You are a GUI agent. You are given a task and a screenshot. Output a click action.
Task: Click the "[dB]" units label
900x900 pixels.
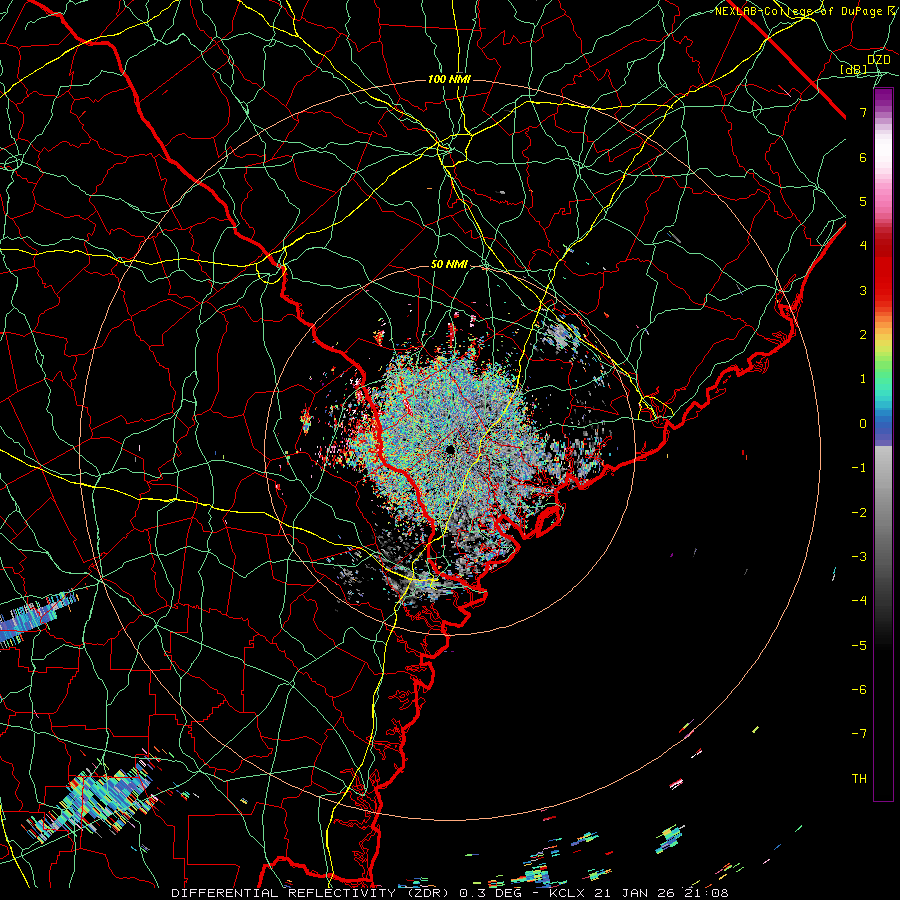point(853,69)
